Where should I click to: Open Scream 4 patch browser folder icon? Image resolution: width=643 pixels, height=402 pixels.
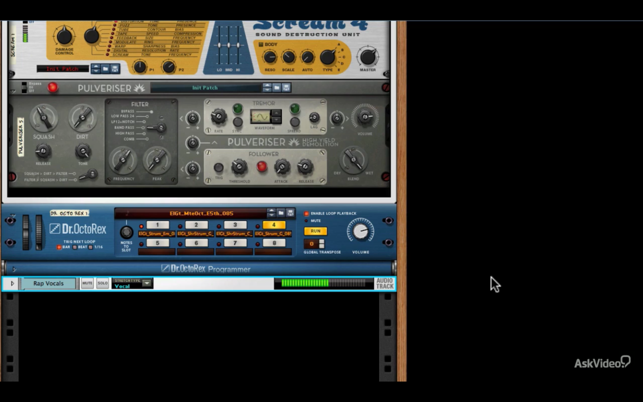pyautogui.click(x=106, y=69)
